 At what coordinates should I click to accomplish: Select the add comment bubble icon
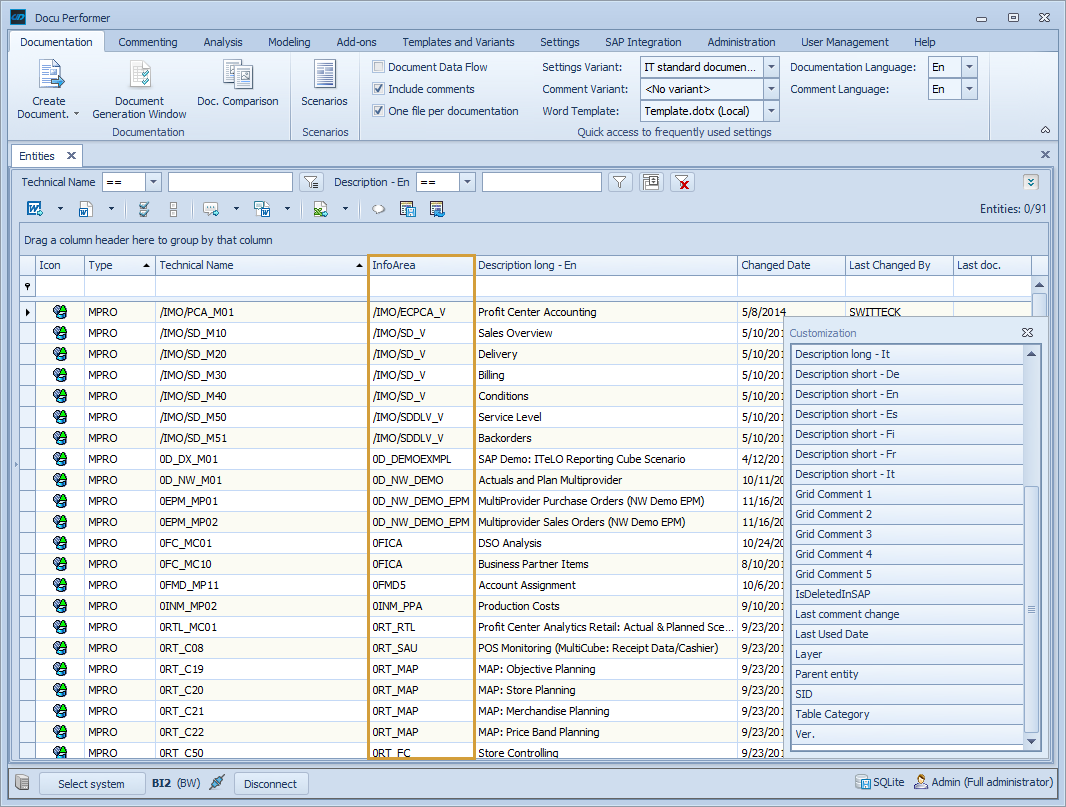click(209, 209)
